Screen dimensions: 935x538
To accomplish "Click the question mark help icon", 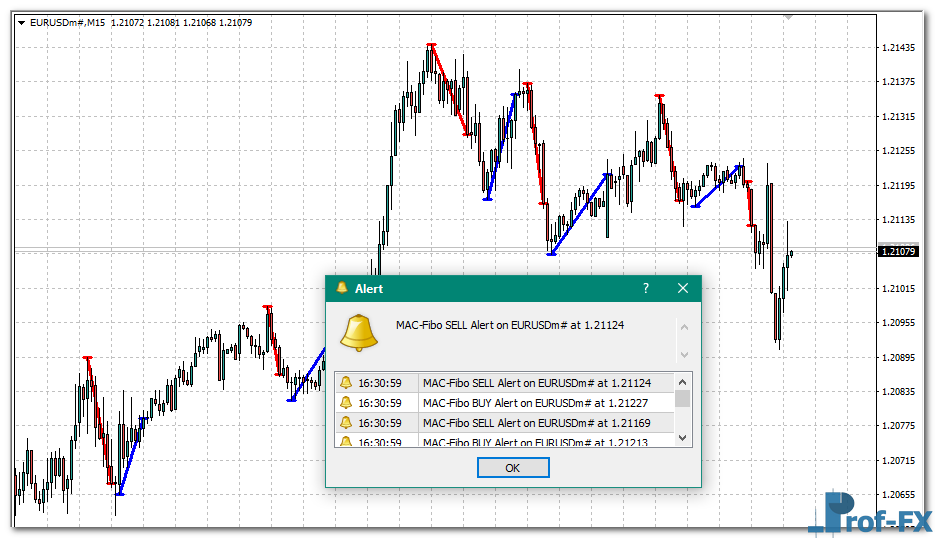I will pyautogui.click(x=646, y=288).
